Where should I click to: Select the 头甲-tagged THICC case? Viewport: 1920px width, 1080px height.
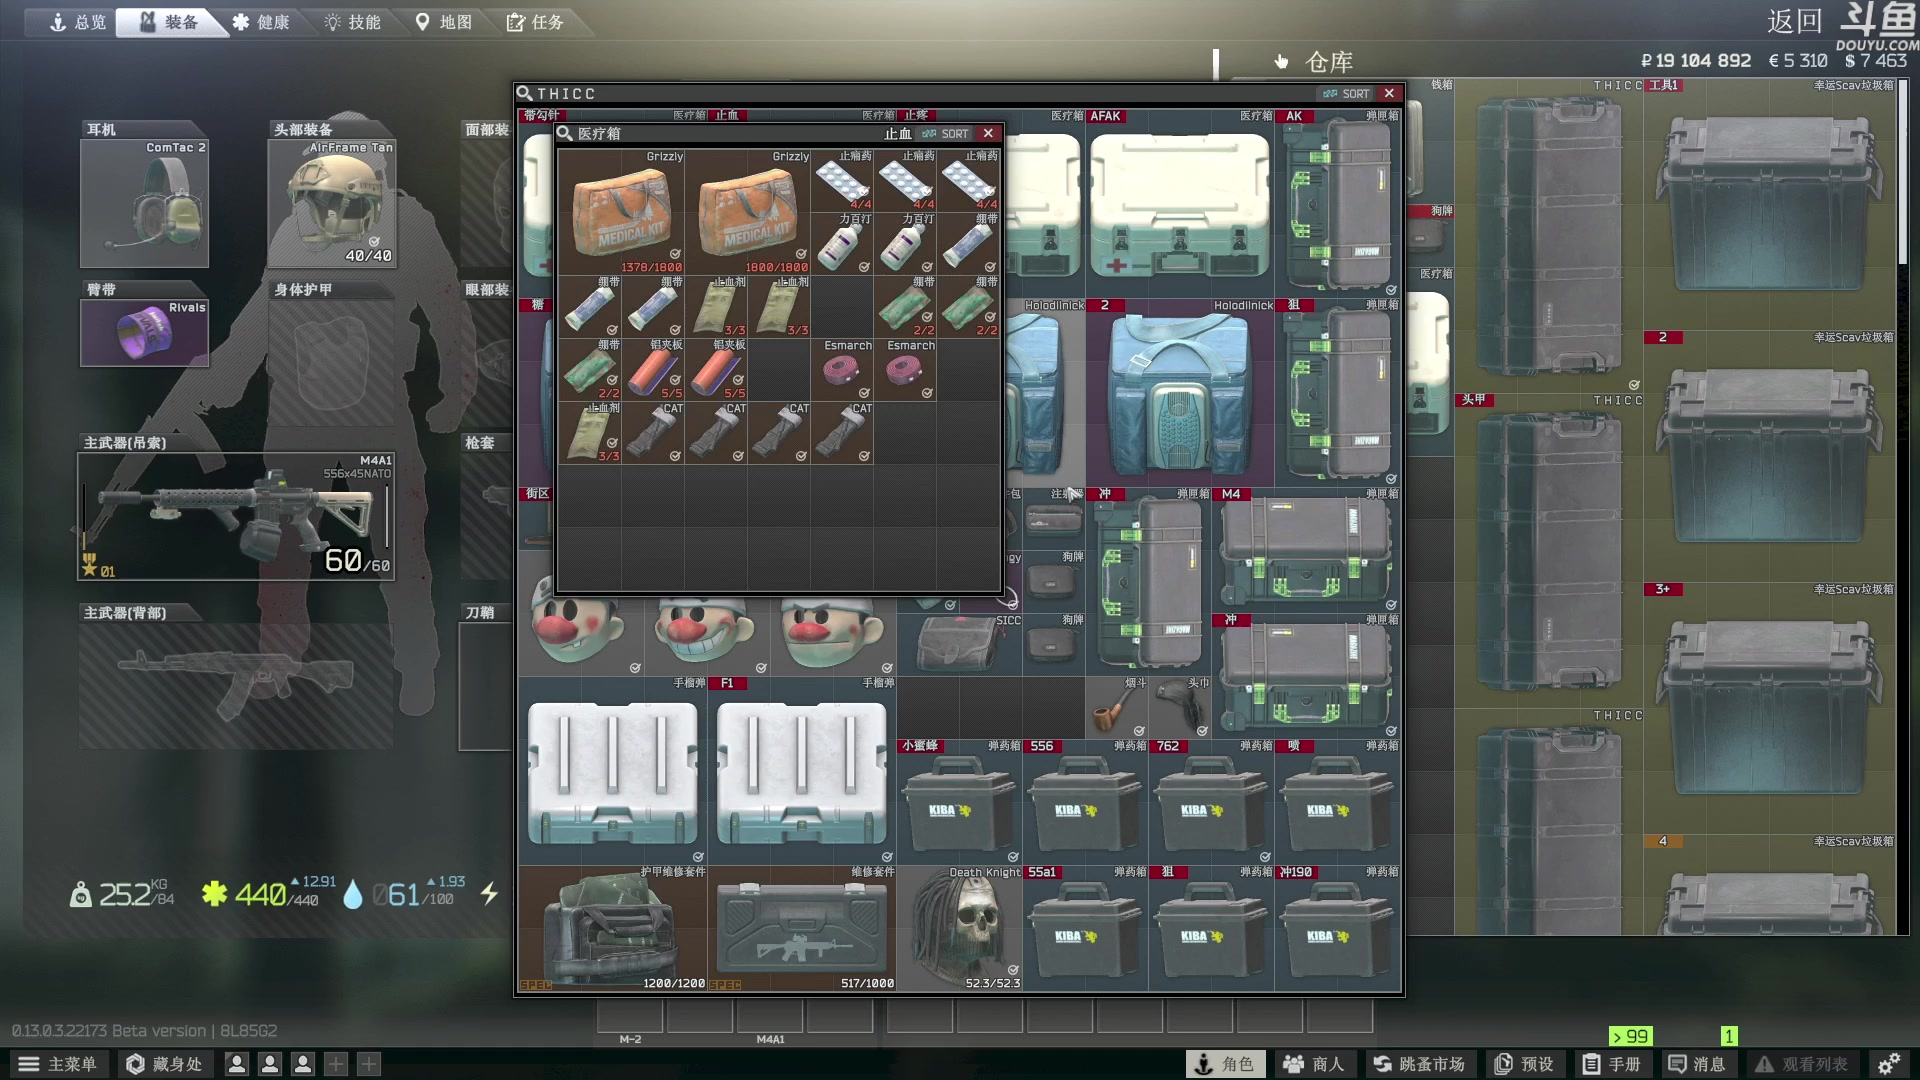[1548, 550]
